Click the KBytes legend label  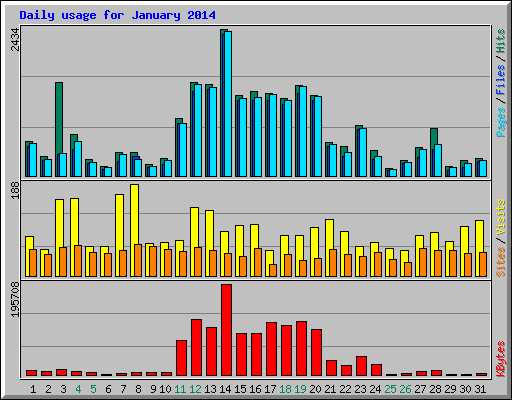[501, 359]
